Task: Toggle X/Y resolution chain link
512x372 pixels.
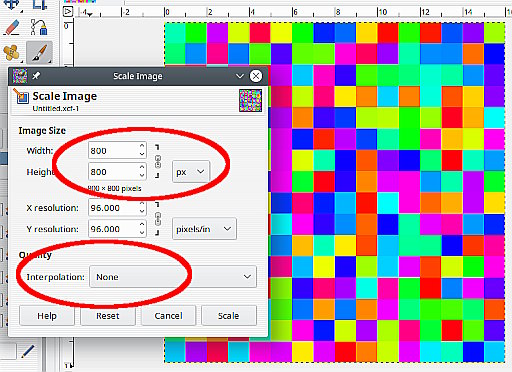Action: click(158, 219)
